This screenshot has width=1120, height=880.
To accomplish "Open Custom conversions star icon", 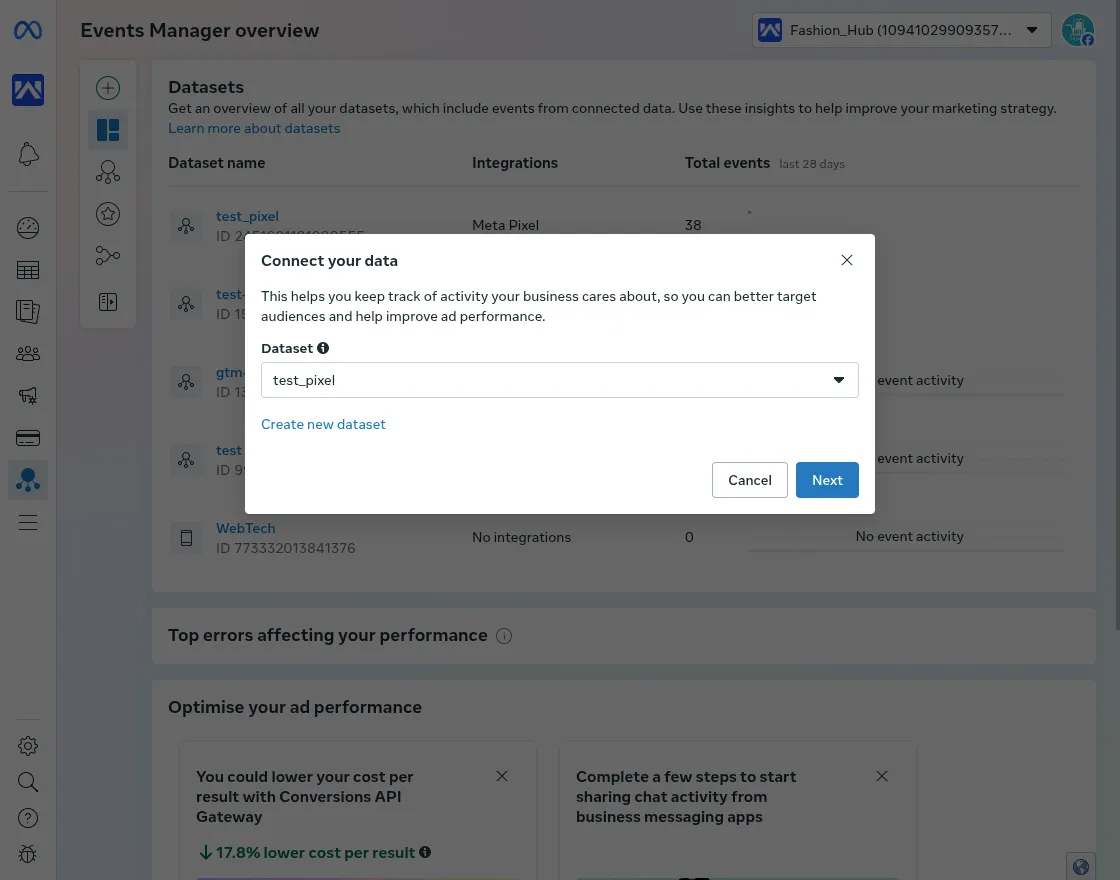I will (108, 214).
